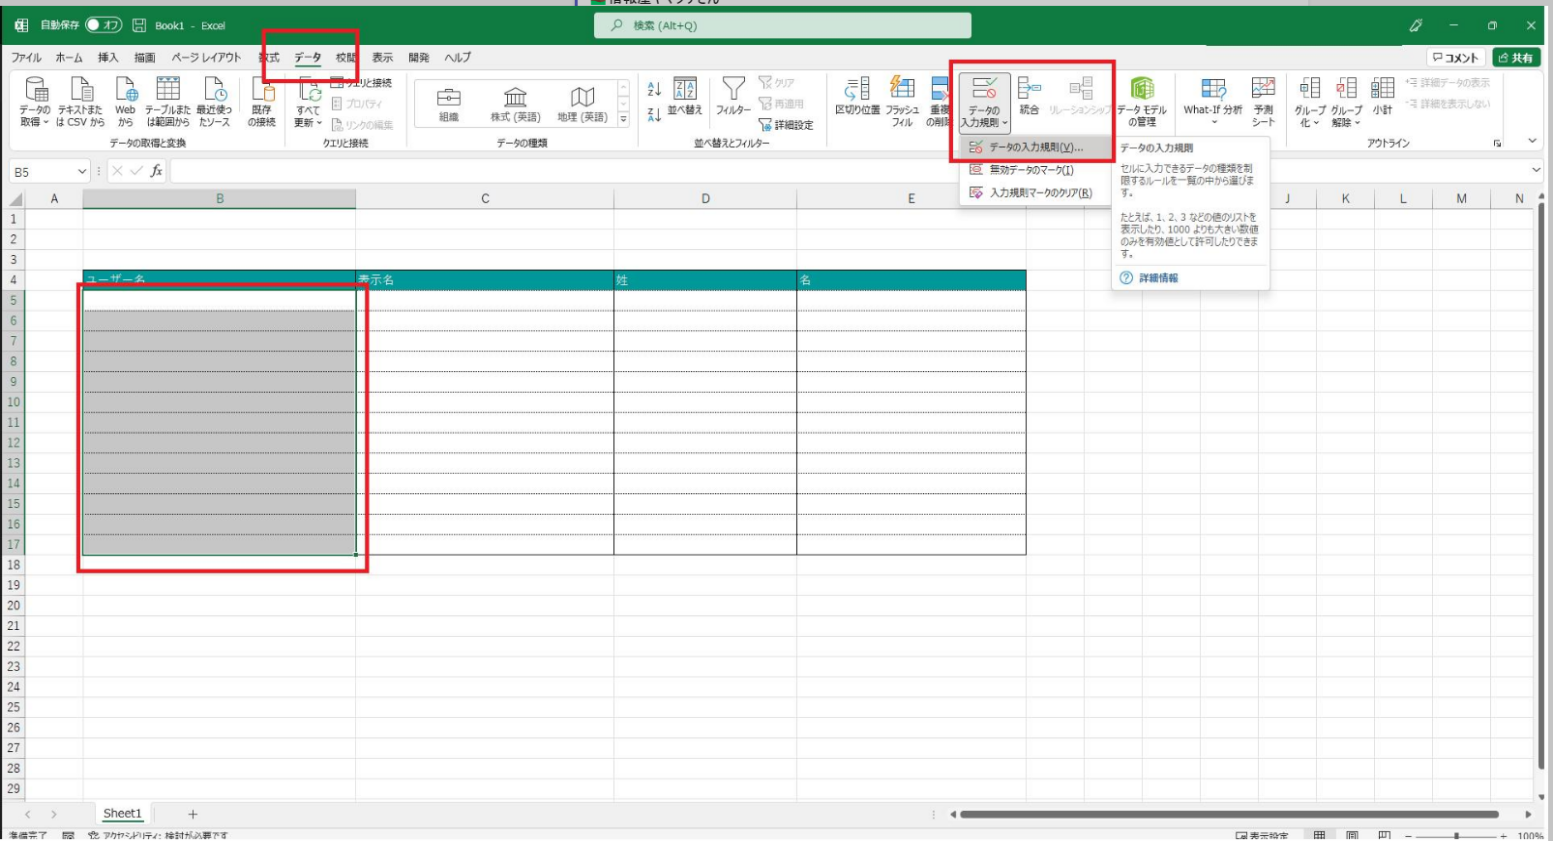Open アウトライン dialog launcher

point(1497,144)
